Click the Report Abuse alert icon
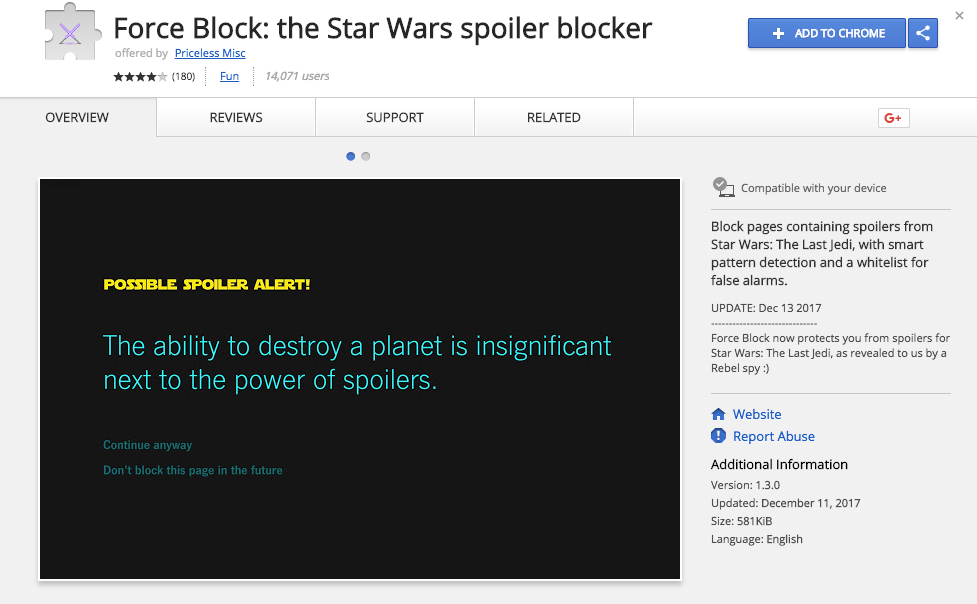Viewport: 977px width, 604px height. 718,436
